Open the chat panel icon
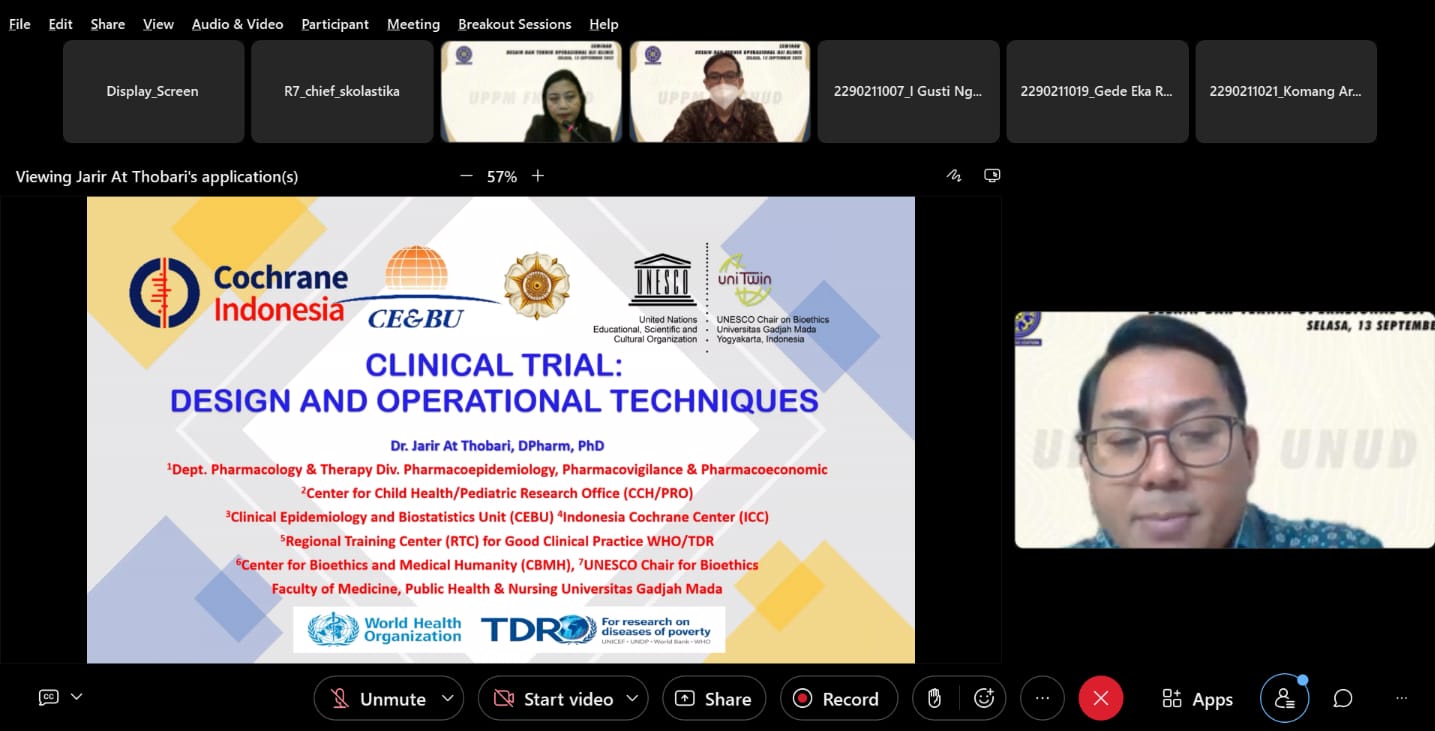Image resolution: width=1435 pixels, height=731 pixels. [1343, 699]
